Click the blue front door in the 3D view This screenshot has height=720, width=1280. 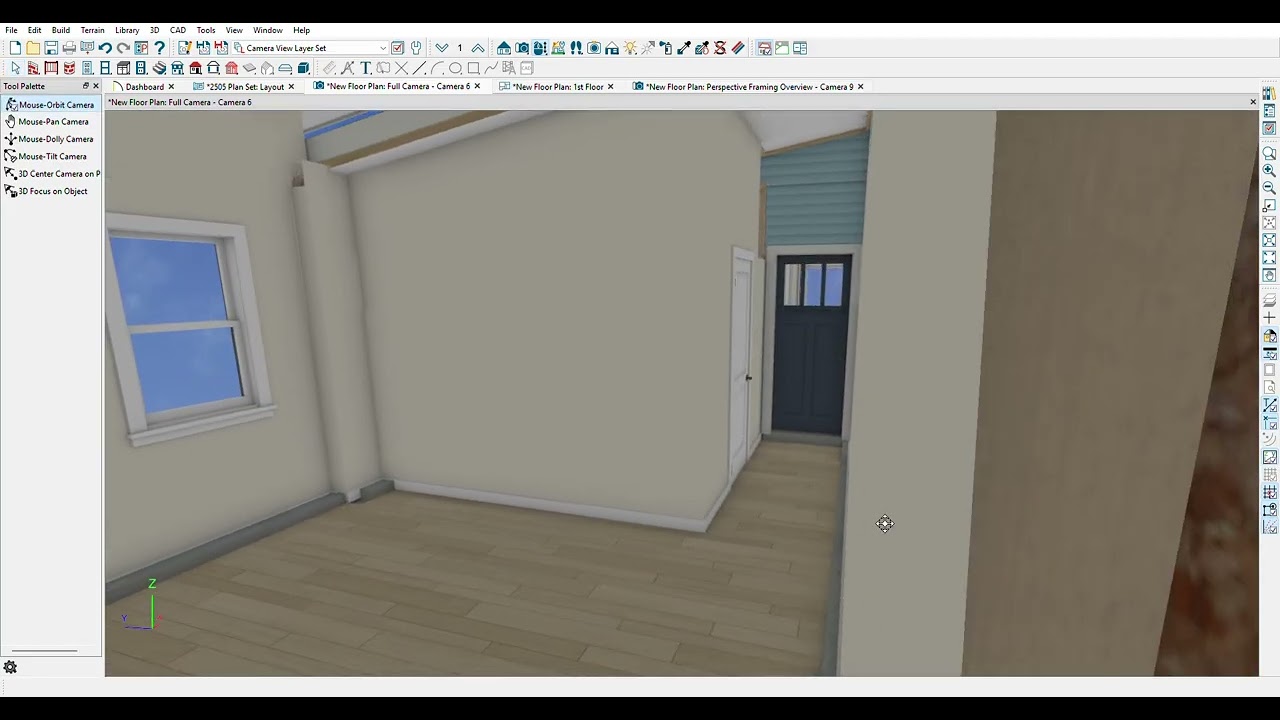pyautogui.click(x=812, y=345)
